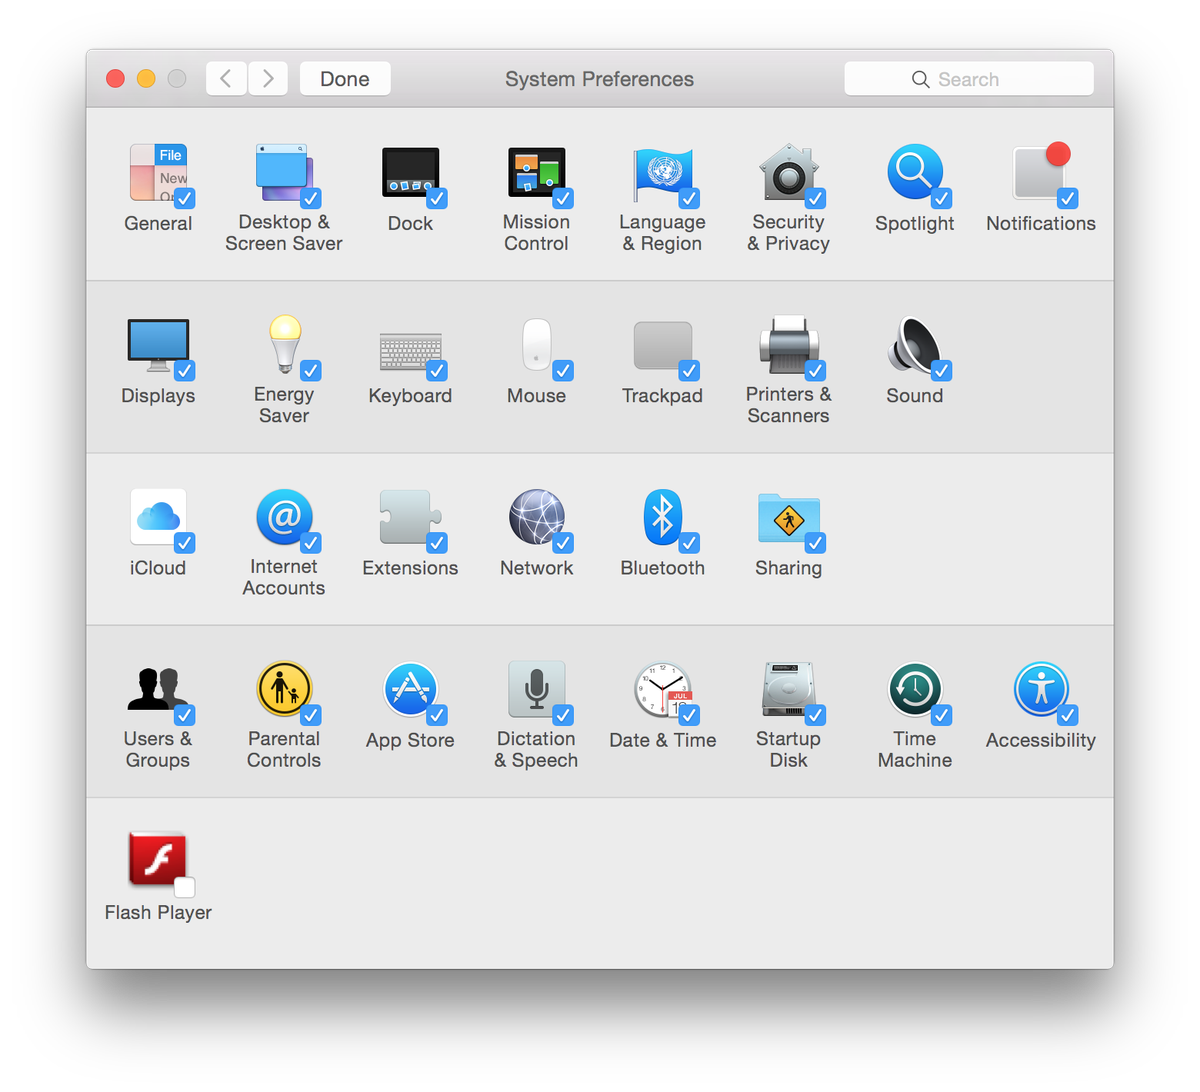Open the General preference pane icon
This screenshot has width=1200, height=1092.
click(x=158, y=172)
